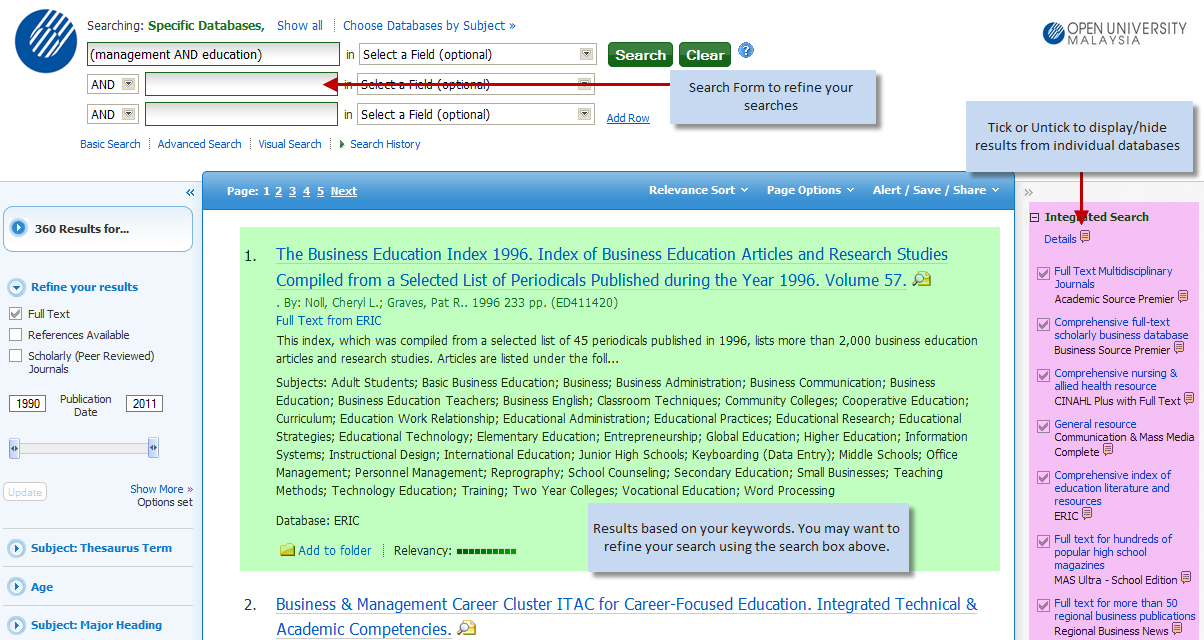Open second row Select a Field dropdown
The height and width of the screenshot is (640, 1204).
click(477, 84)
